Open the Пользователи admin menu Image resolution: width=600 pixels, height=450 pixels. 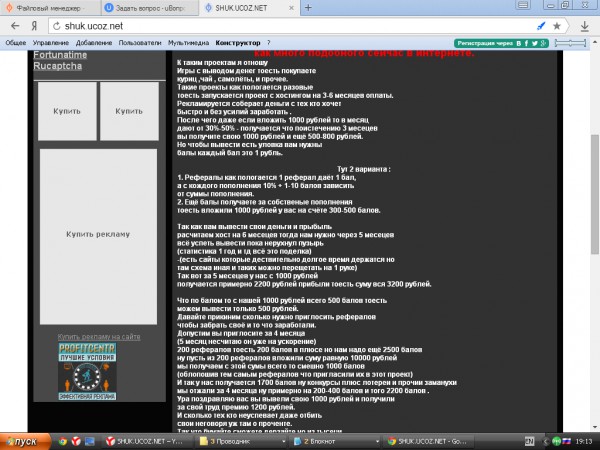tap(140, 43)
